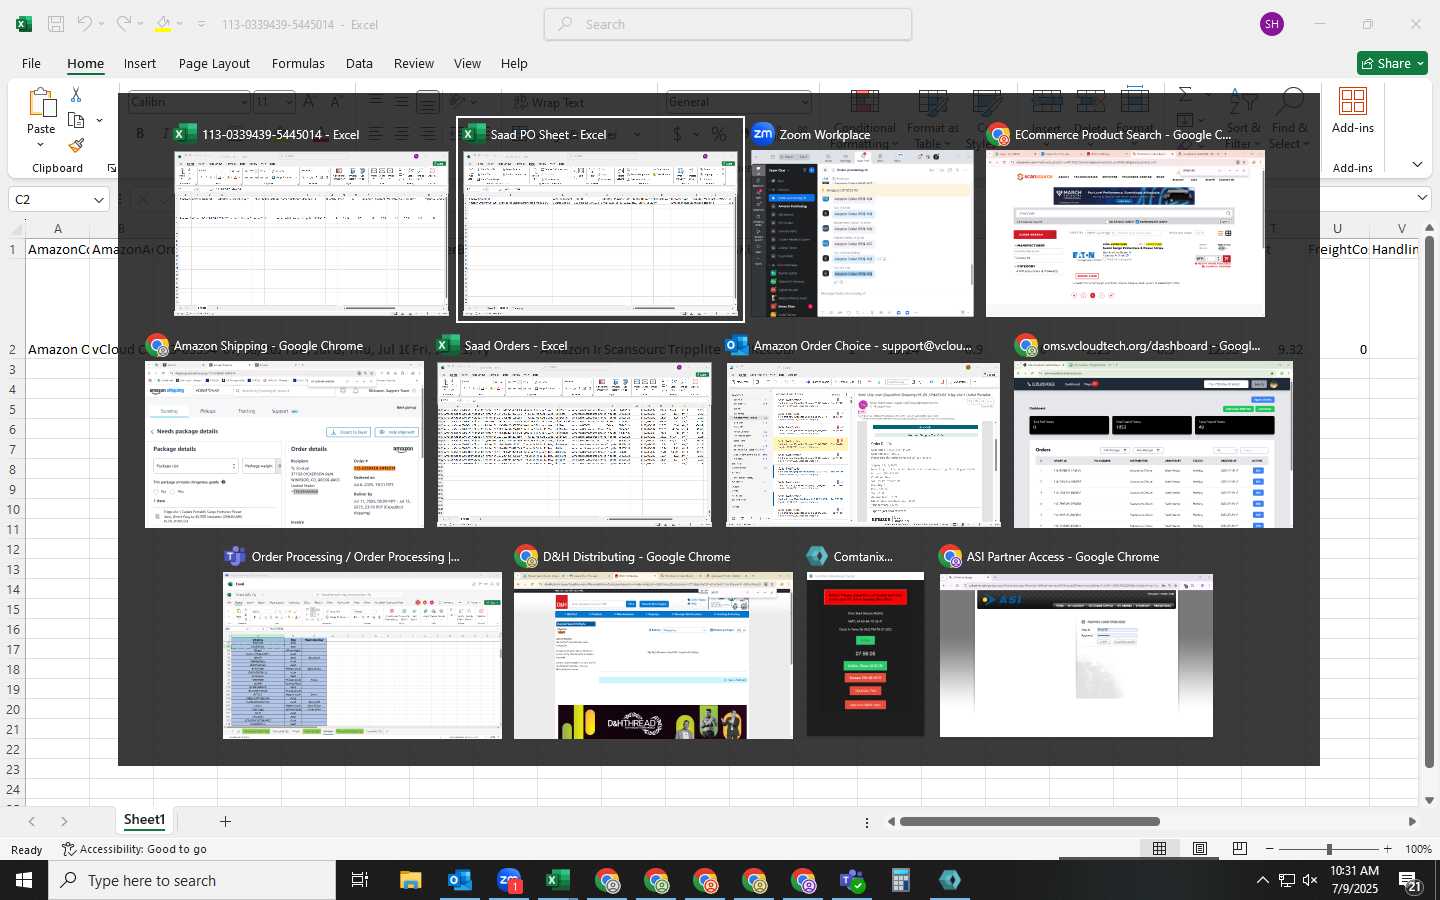
Task: Select the View ribbon tab
Action: (x=467, y=63)
